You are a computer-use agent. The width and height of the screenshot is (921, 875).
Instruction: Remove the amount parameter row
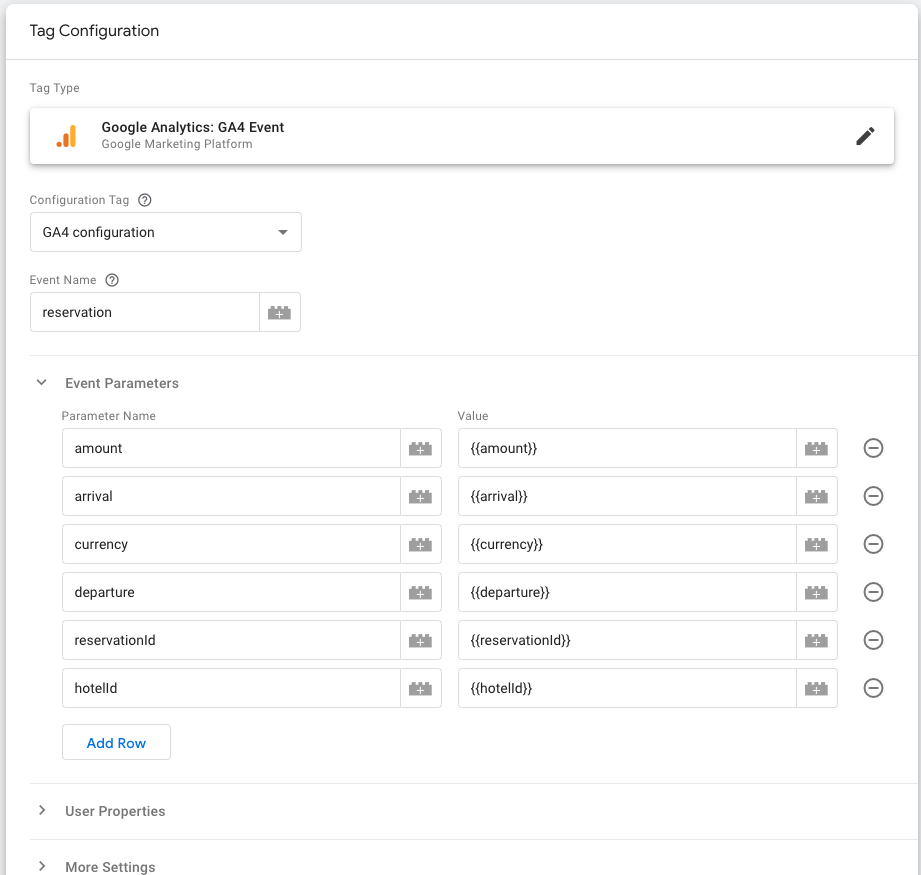873,448
